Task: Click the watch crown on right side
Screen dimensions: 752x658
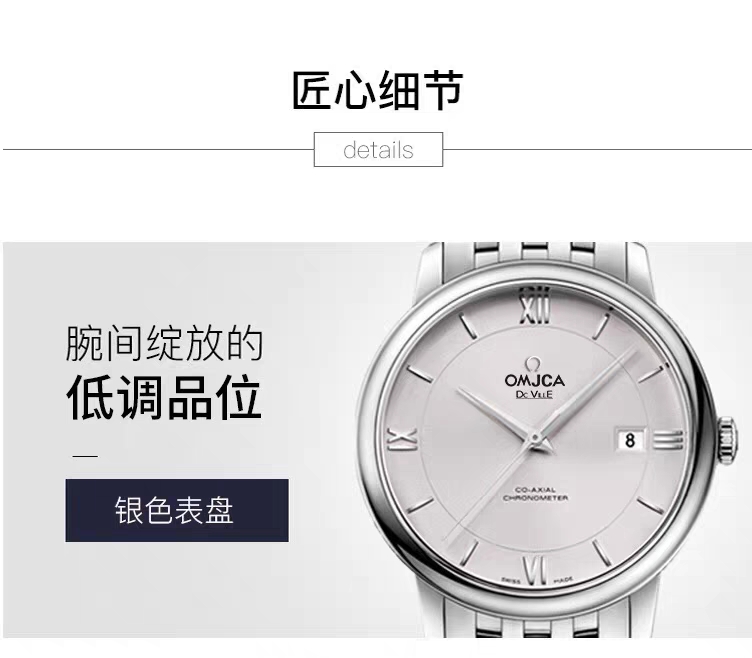Action: click(728, 440)
